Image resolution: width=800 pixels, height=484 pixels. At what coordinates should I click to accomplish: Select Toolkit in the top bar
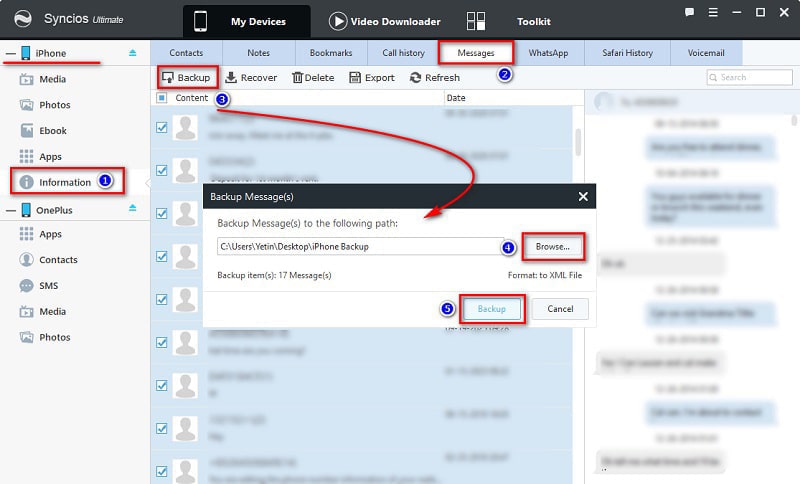click(534, 21)
